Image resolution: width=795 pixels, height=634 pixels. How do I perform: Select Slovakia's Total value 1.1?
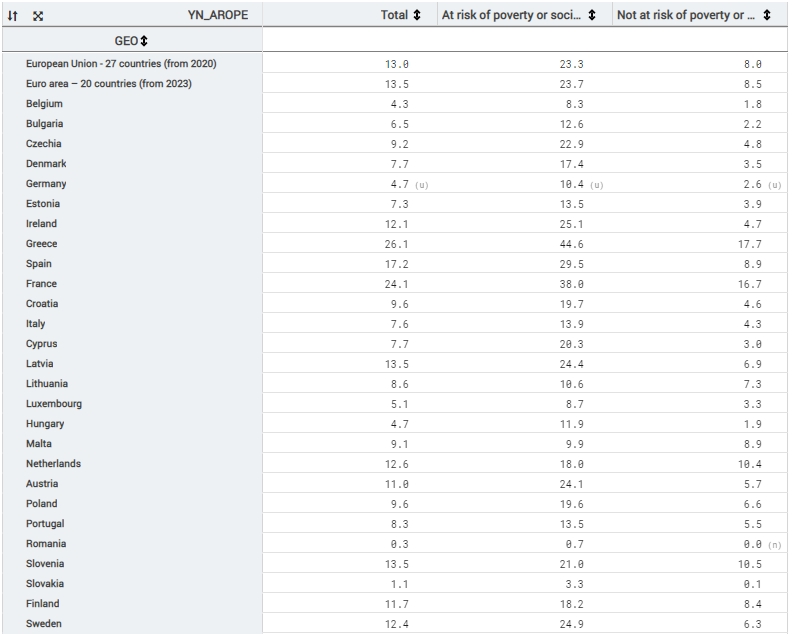[x=400, y=584]
